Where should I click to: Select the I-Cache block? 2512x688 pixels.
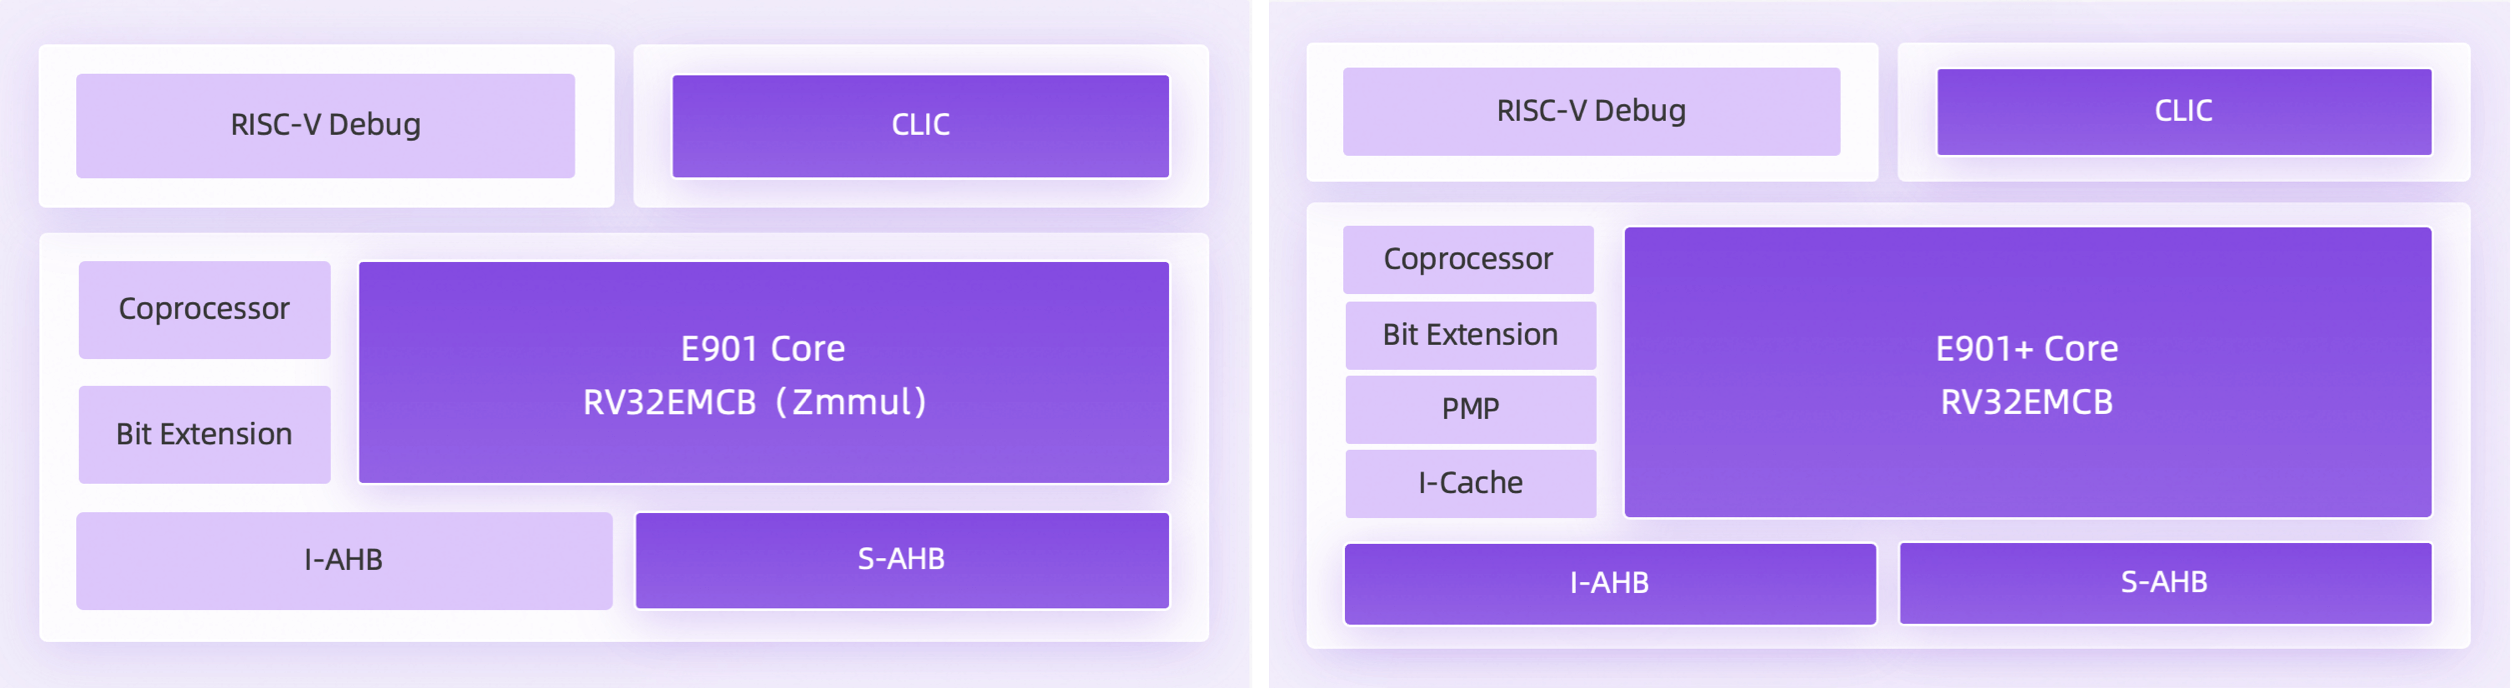(x=1470, y=484)
